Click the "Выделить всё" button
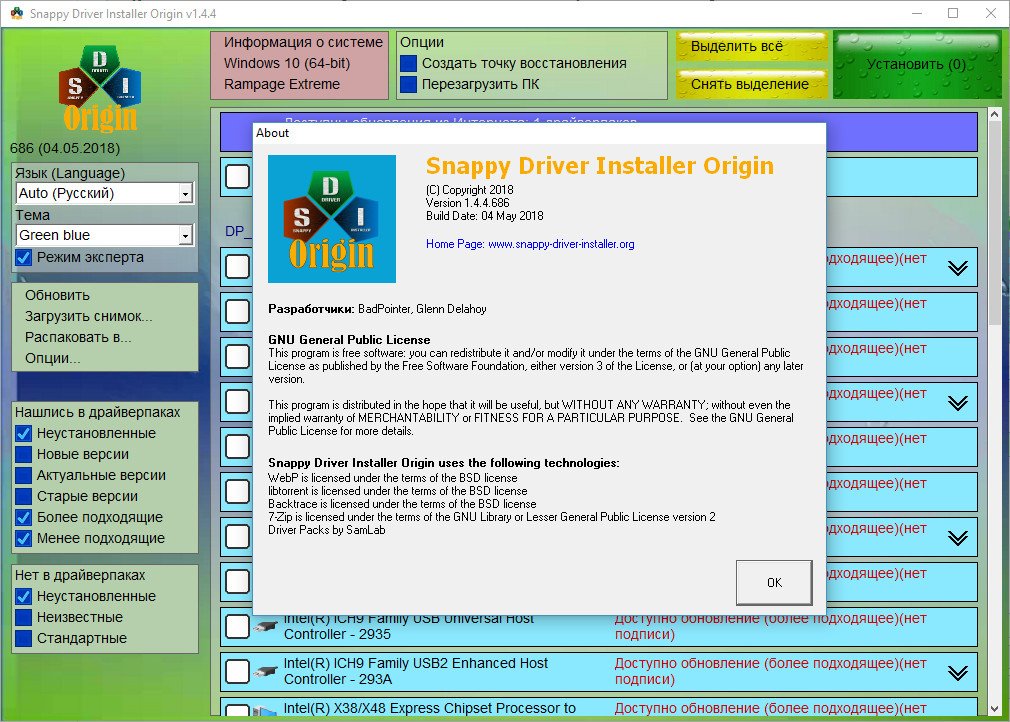Image resolution: width=1010 pixels, height=722 pixels. (x=752, y=46)
